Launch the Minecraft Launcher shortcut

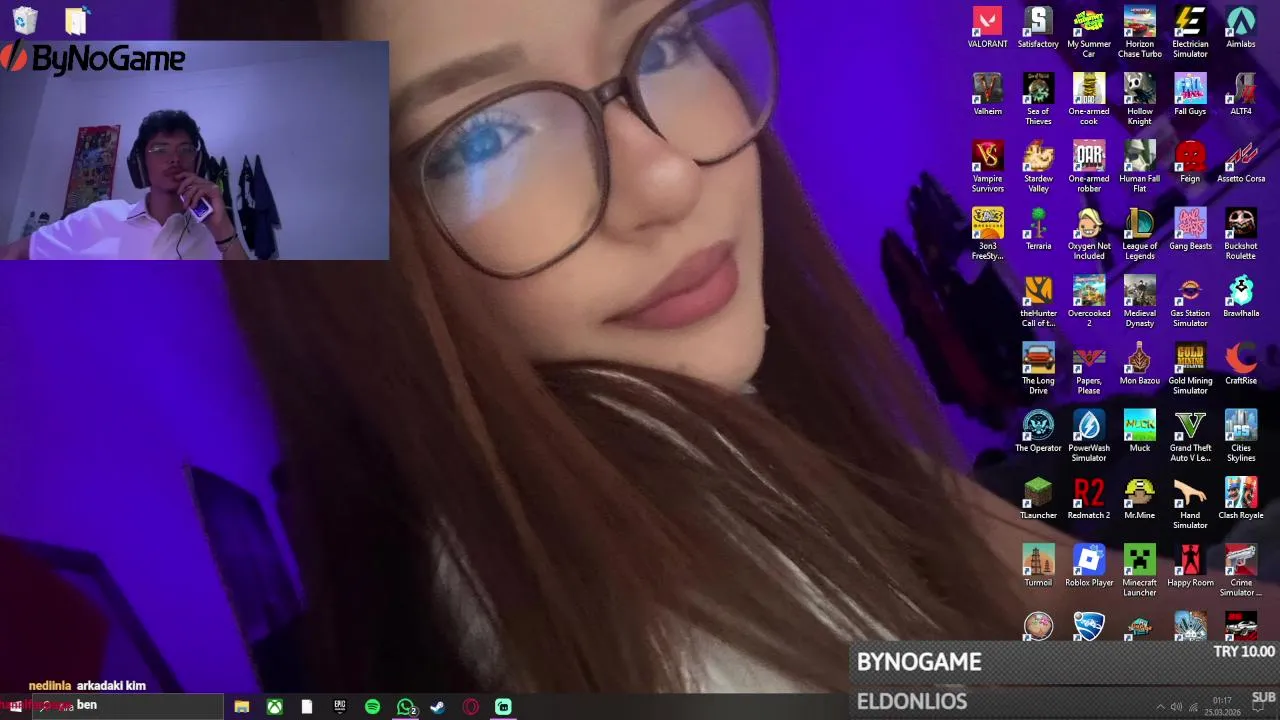pyautogui.click(x=1139, y=568)
